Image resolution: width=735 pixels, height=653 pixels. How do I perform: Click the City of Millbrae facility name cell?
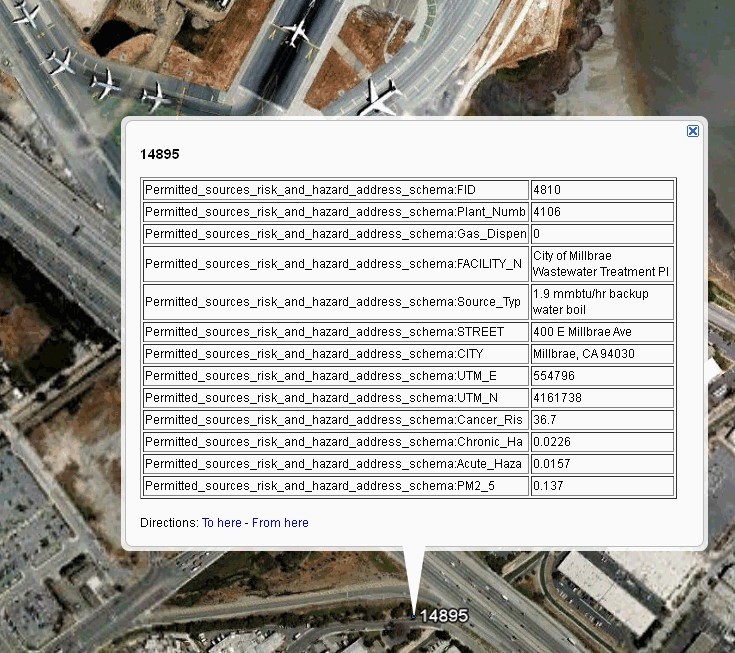coord(600,264)
